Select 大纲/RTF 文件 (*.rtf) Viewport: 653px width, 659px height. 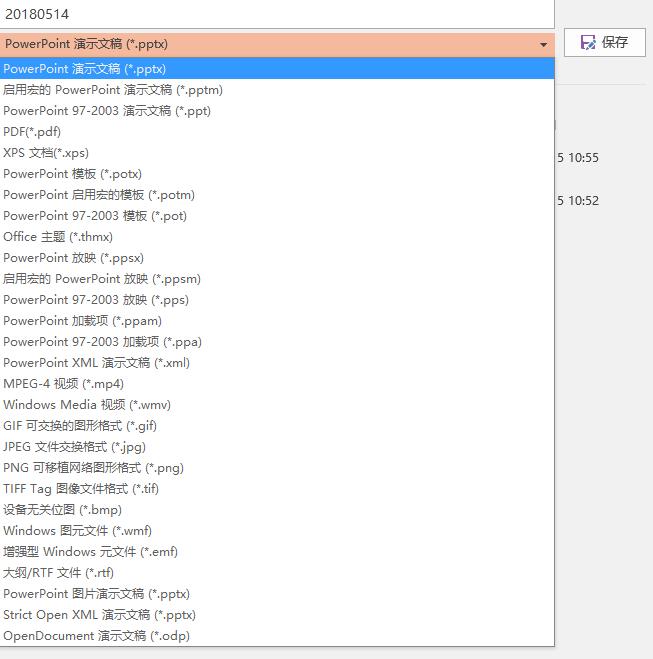pyautogui.click(x=277, y=573)
